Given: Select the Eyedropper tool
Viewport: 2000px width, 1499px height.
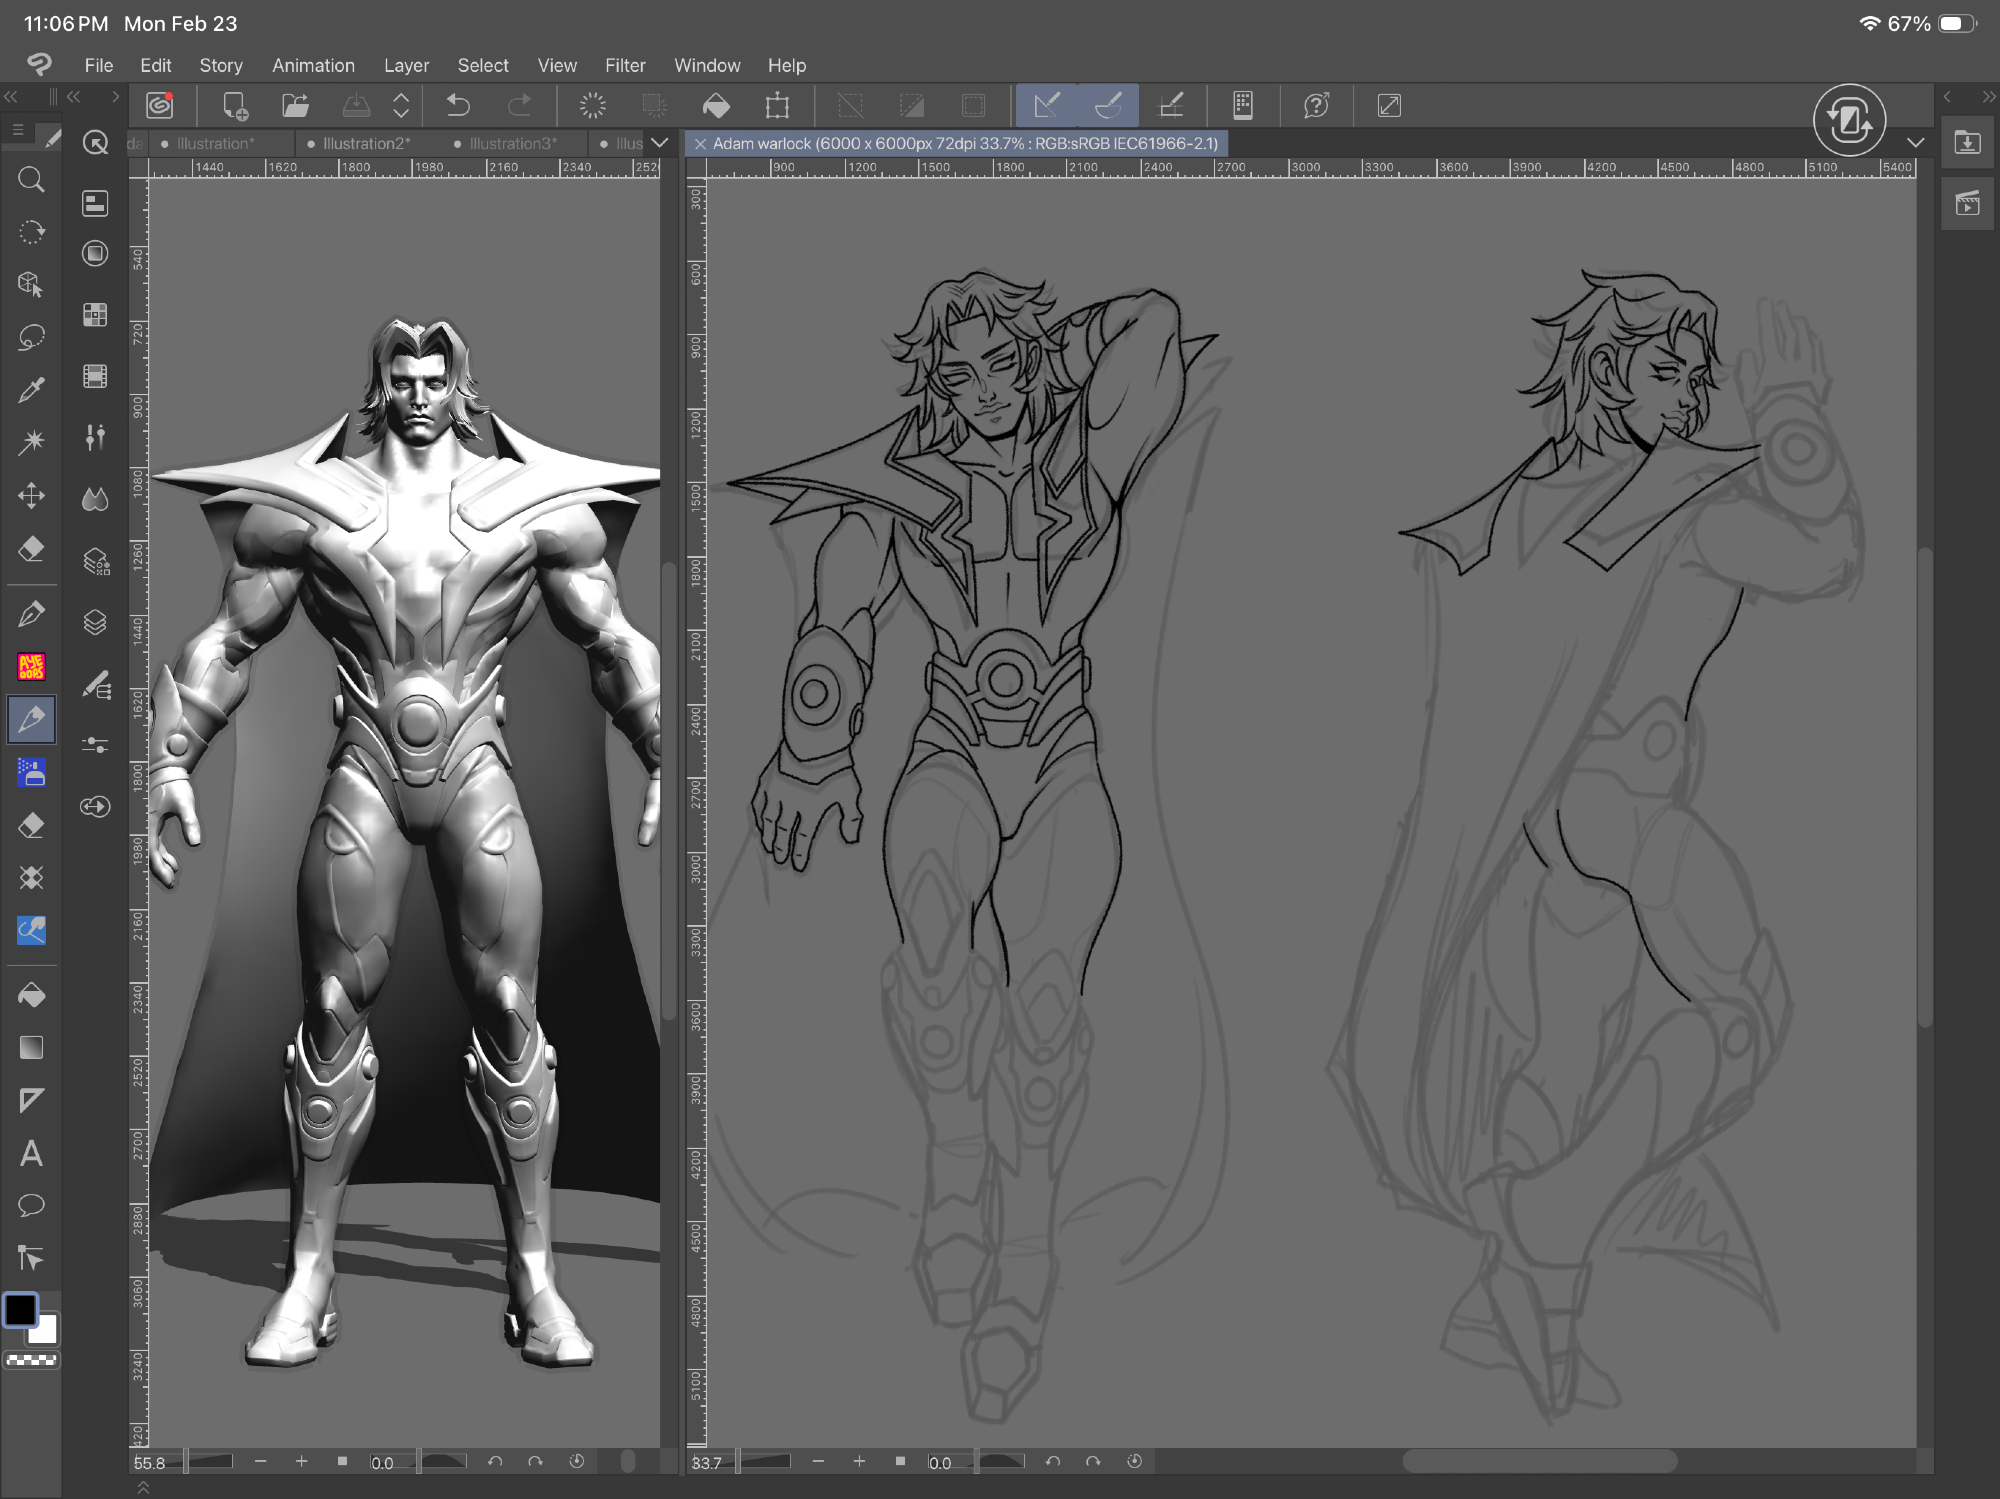Looking at the screenshot, I should tap(31, 389).
